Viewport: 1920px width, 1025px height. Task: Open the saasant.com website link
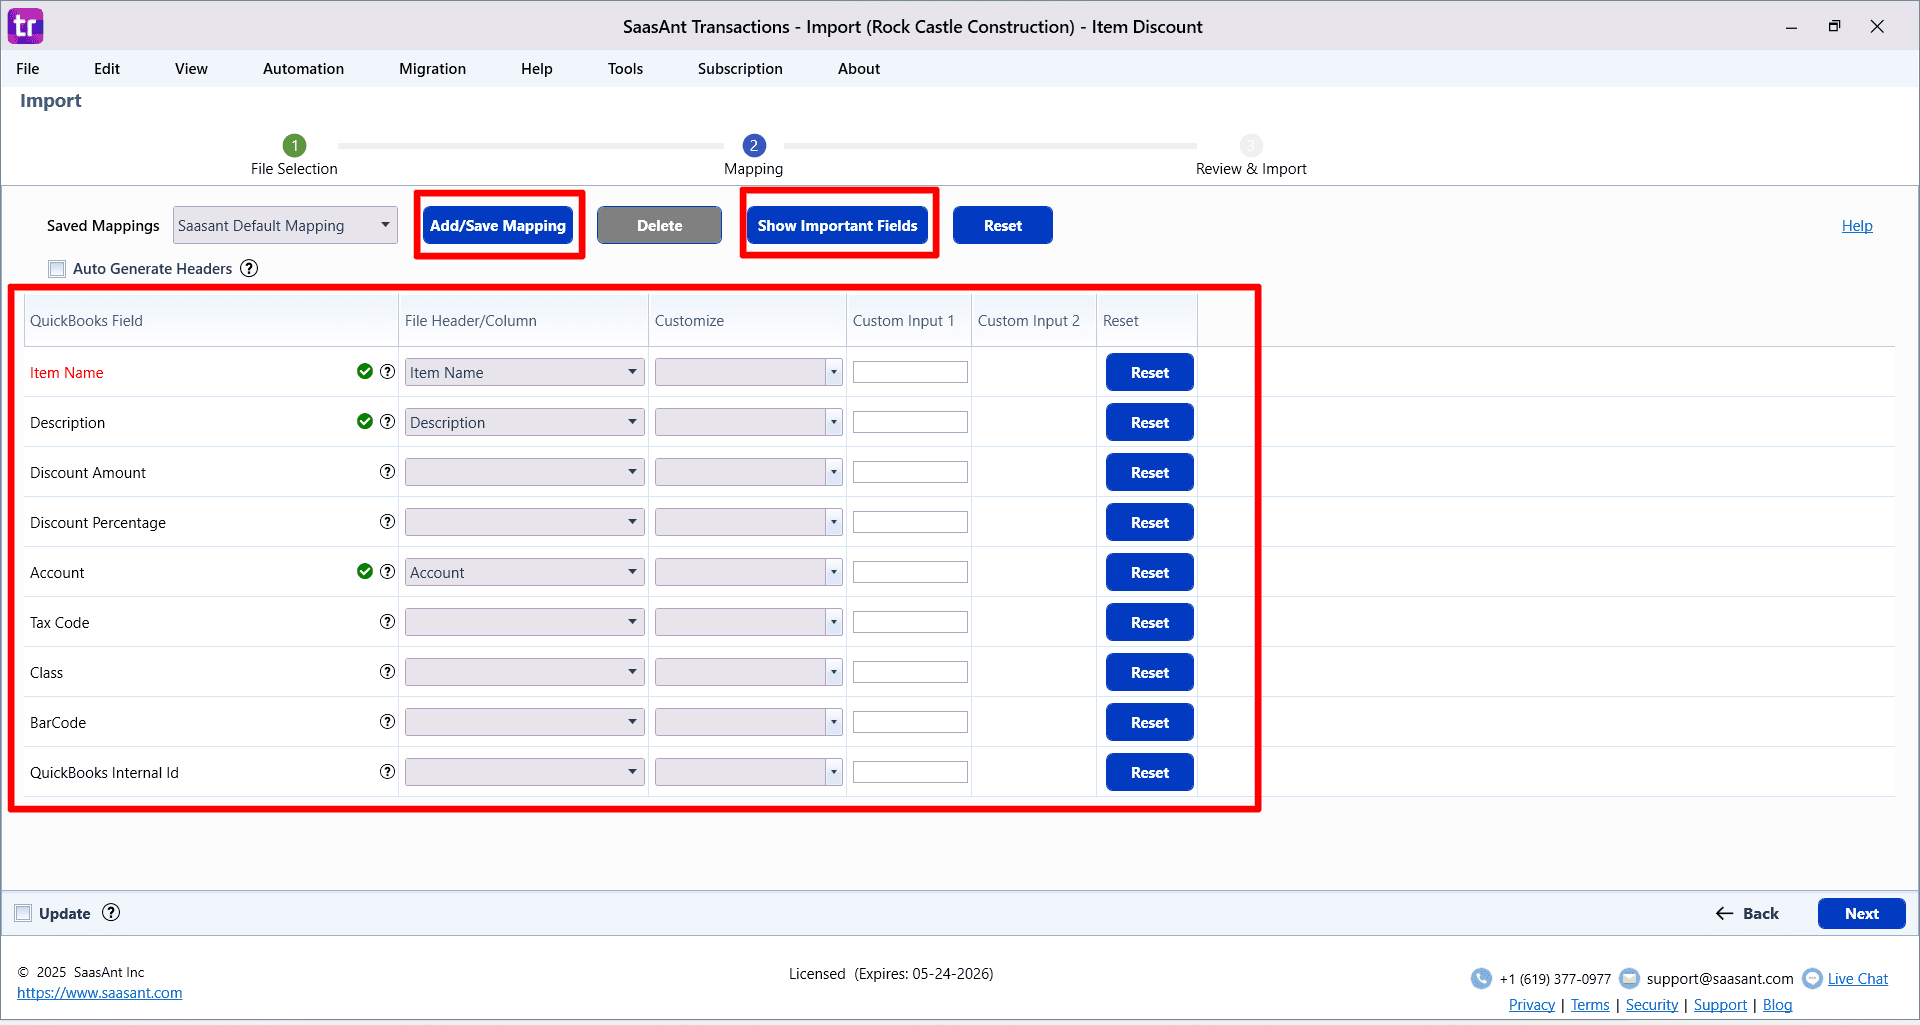pos(99,993)
